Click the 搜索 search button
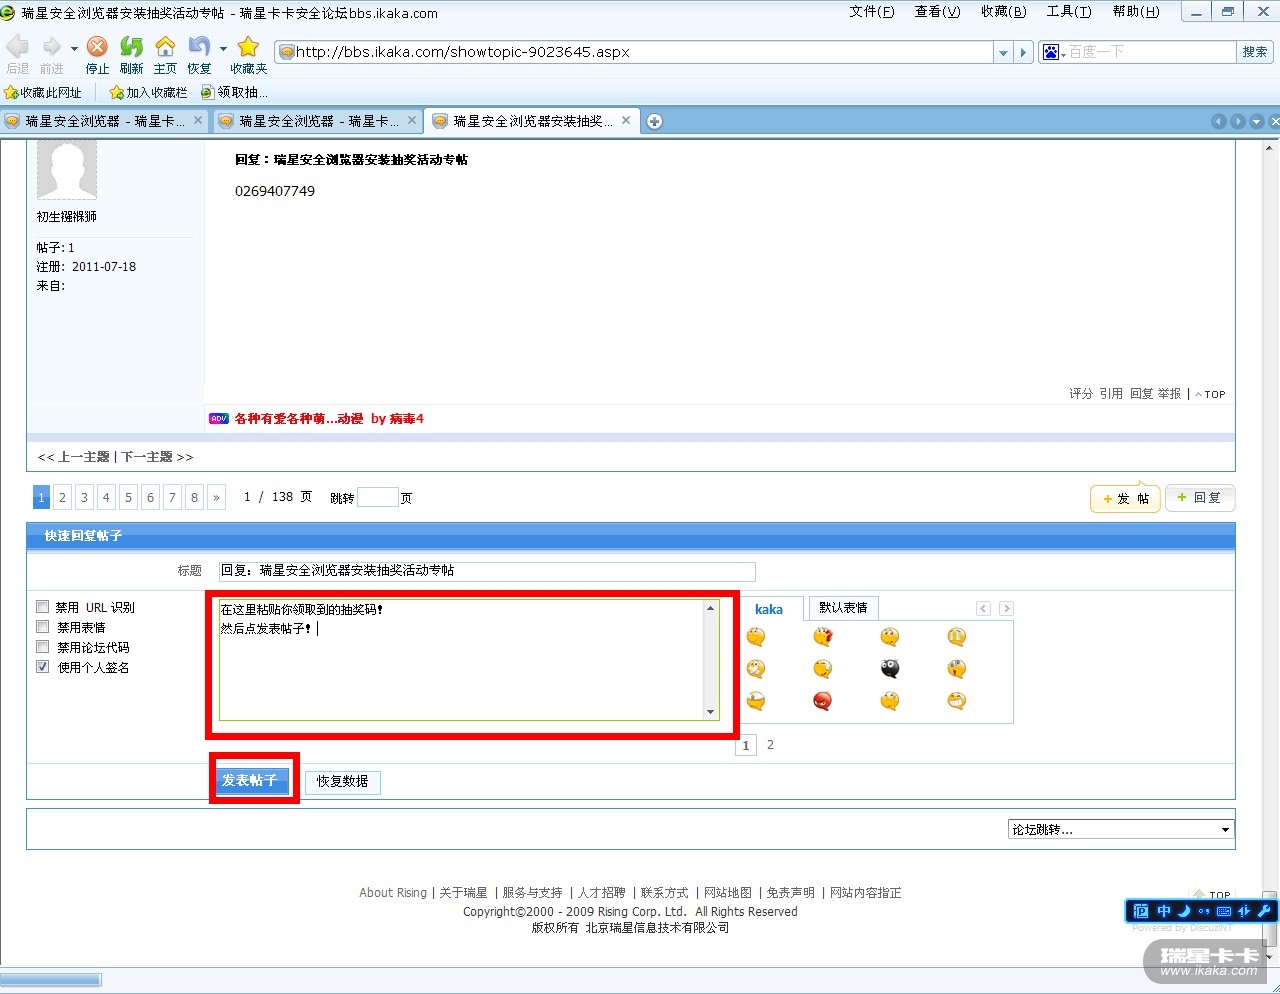Viewport: 1280px width, 994px height. tap(1255, 52)
